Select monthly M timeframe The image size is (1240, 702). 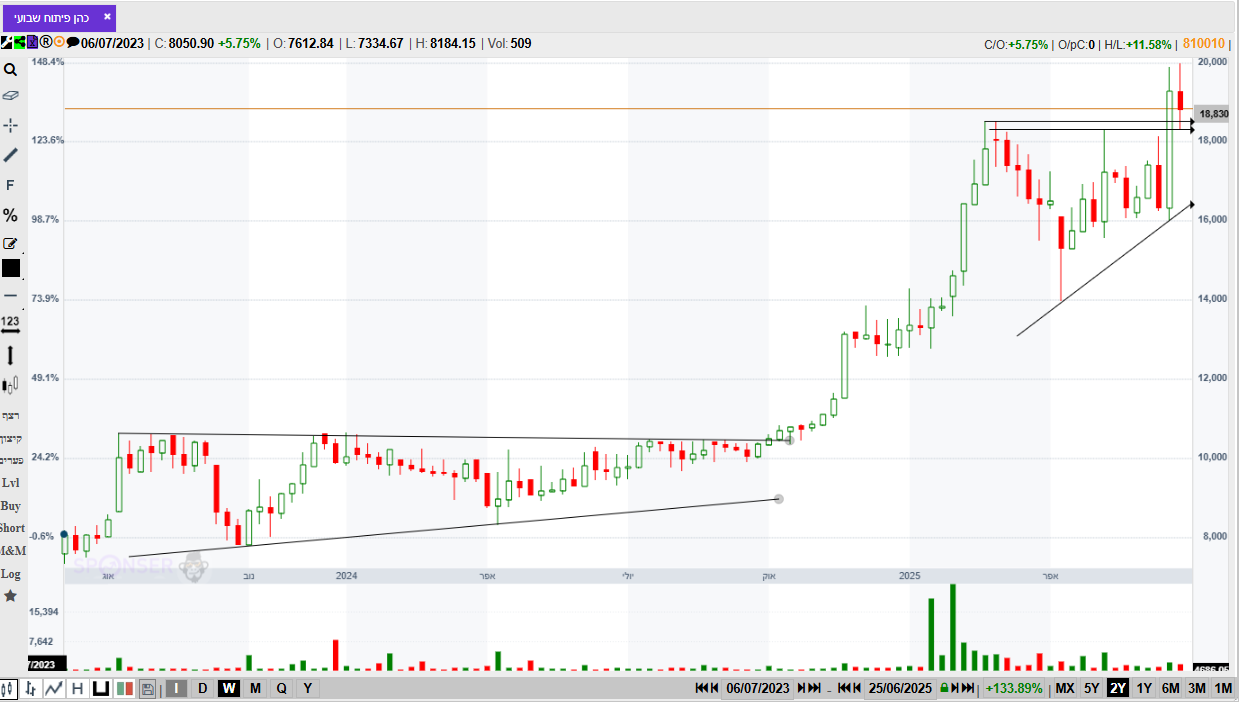255,688
